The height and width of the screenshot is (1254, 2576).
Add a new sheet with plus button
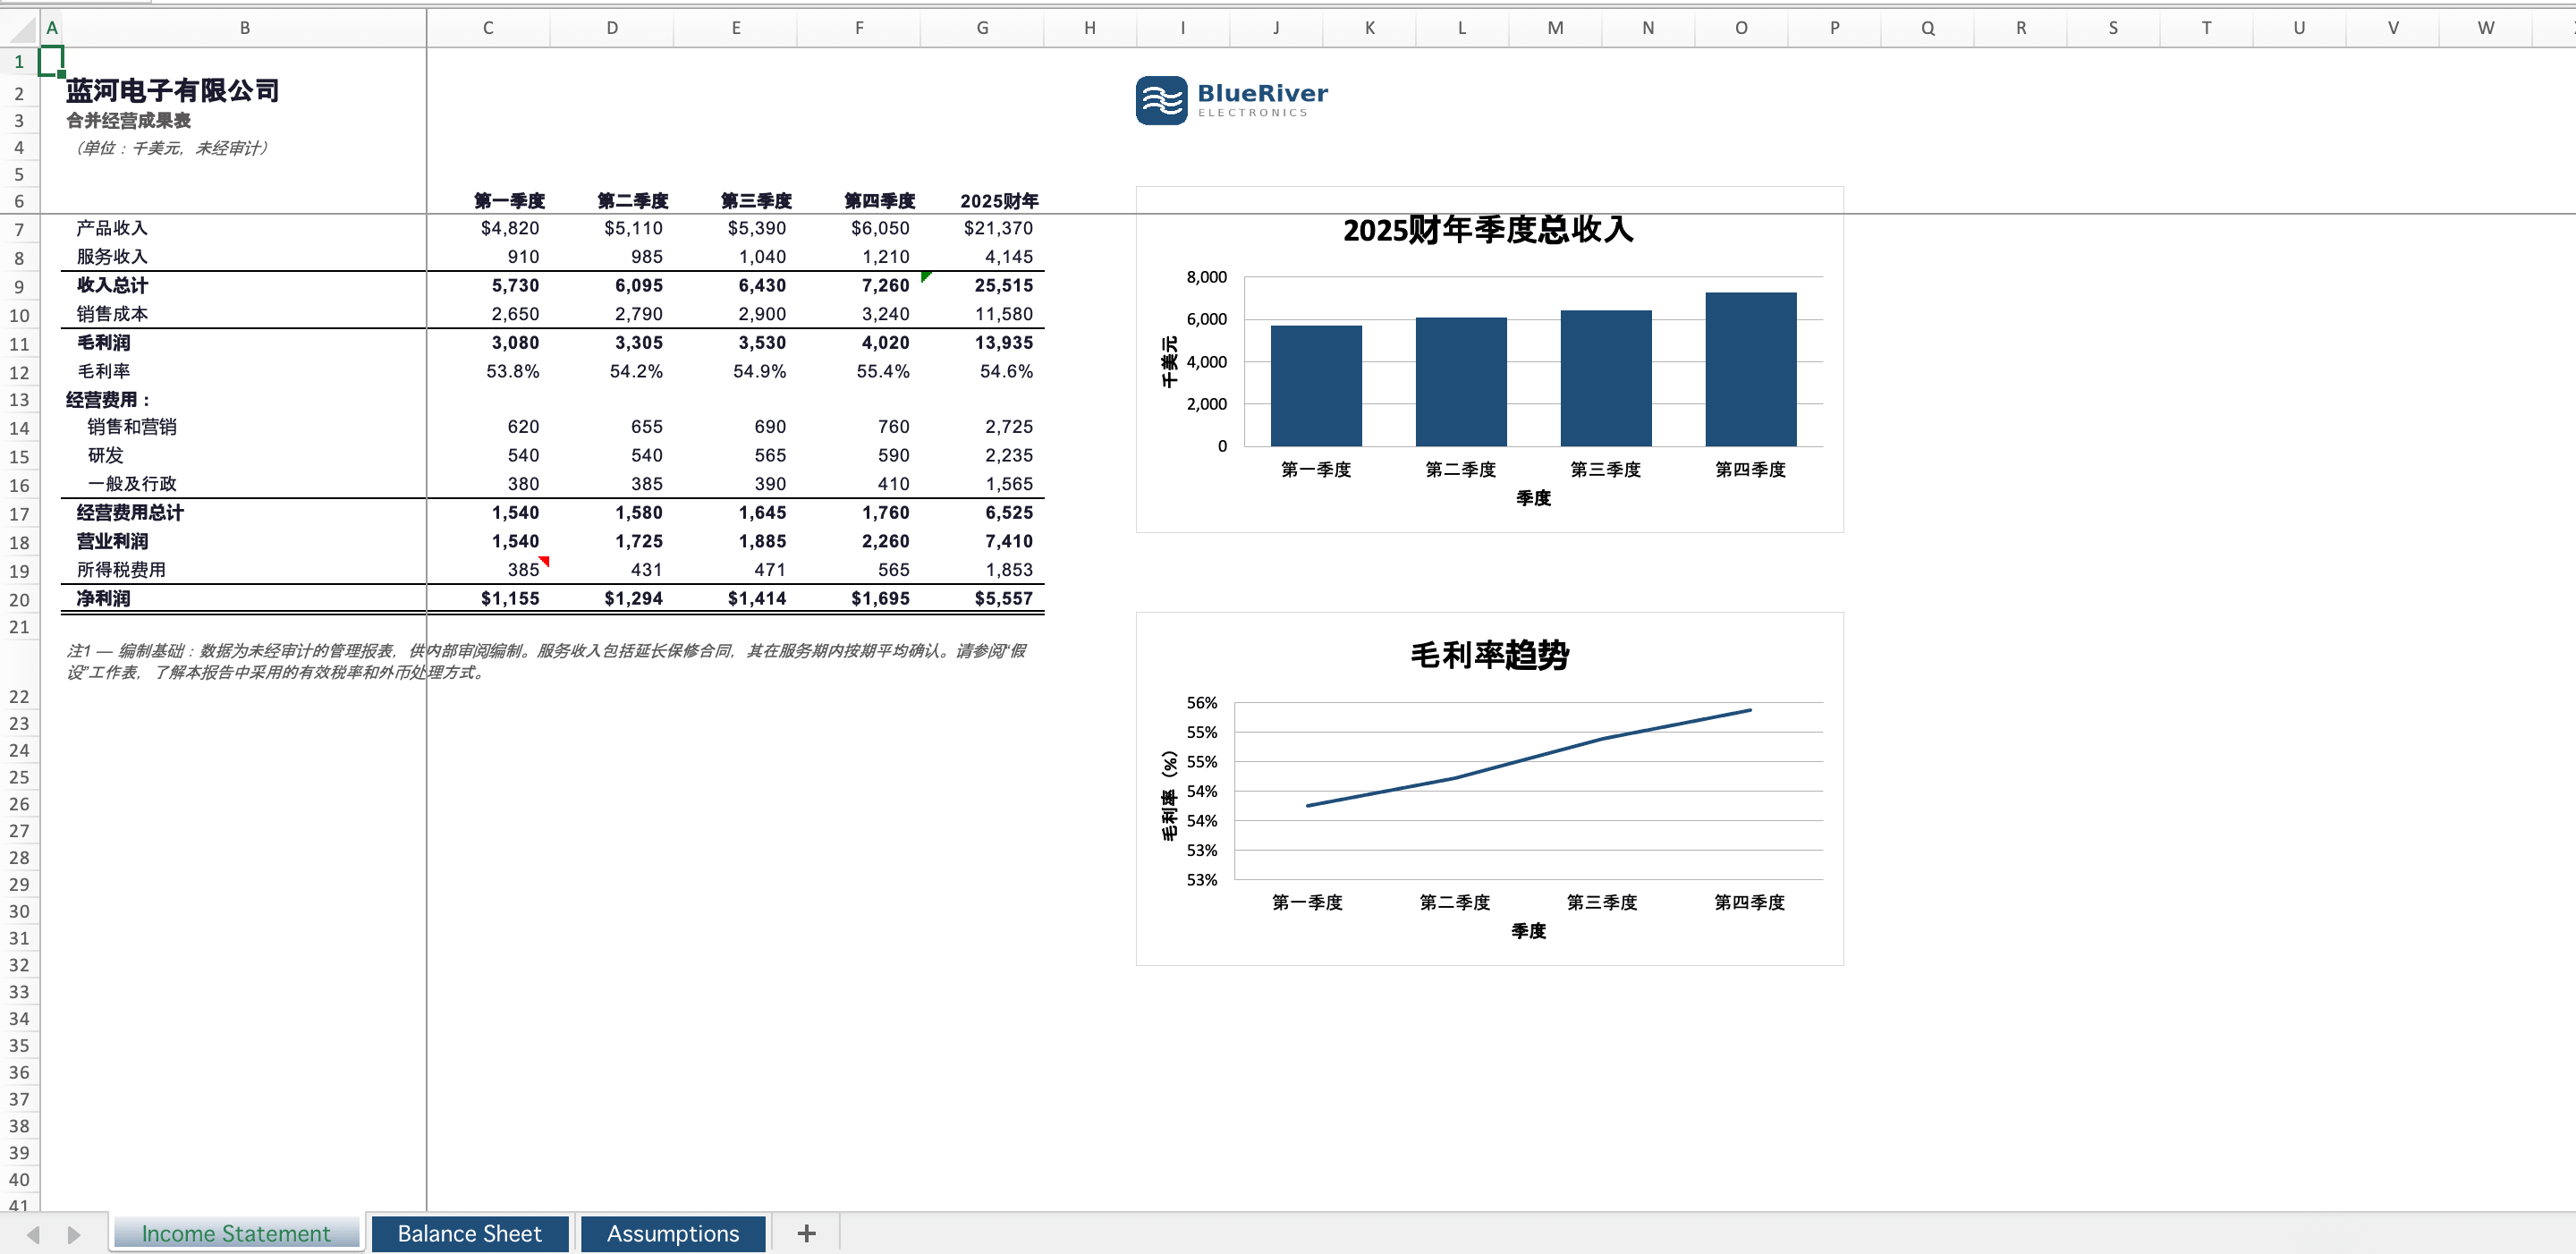806,1233
